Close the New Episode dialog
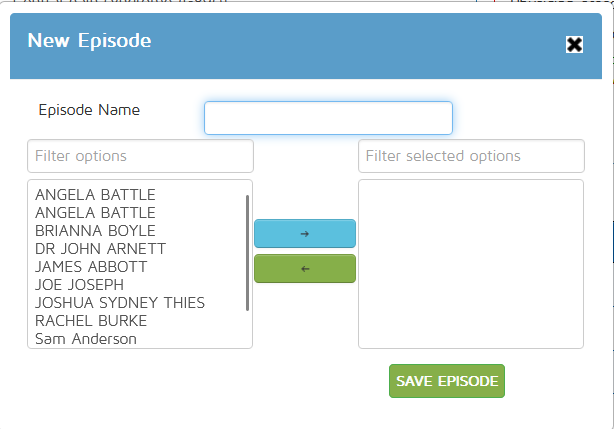Screen dimensions: 614x429 [x=574, y=44]
